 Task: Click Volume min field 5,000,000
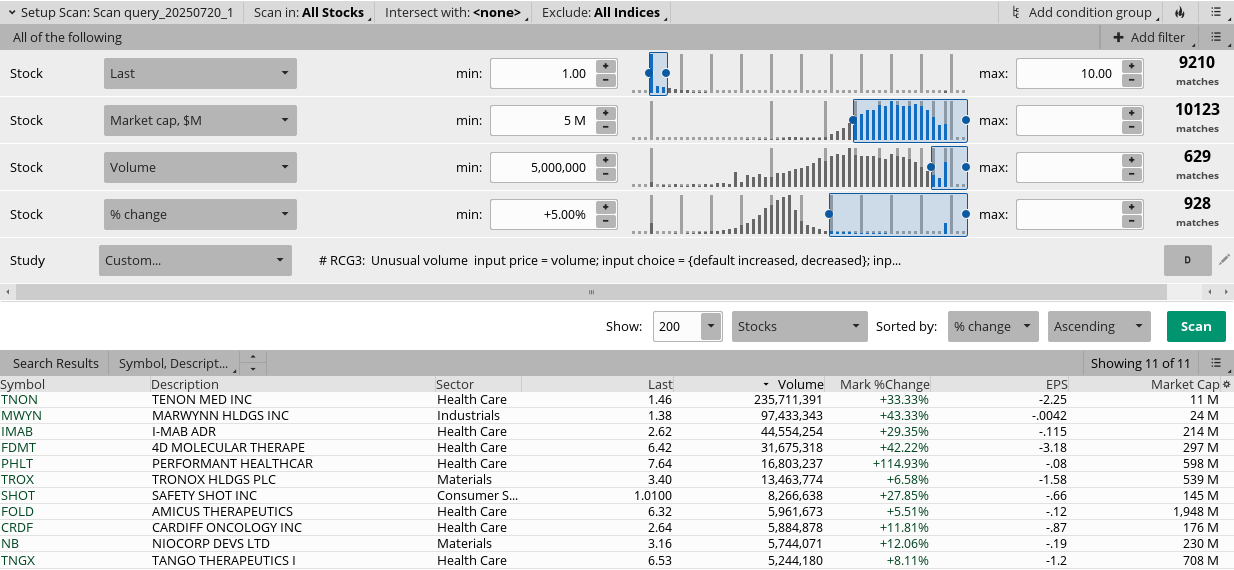(x=541, y=167)
